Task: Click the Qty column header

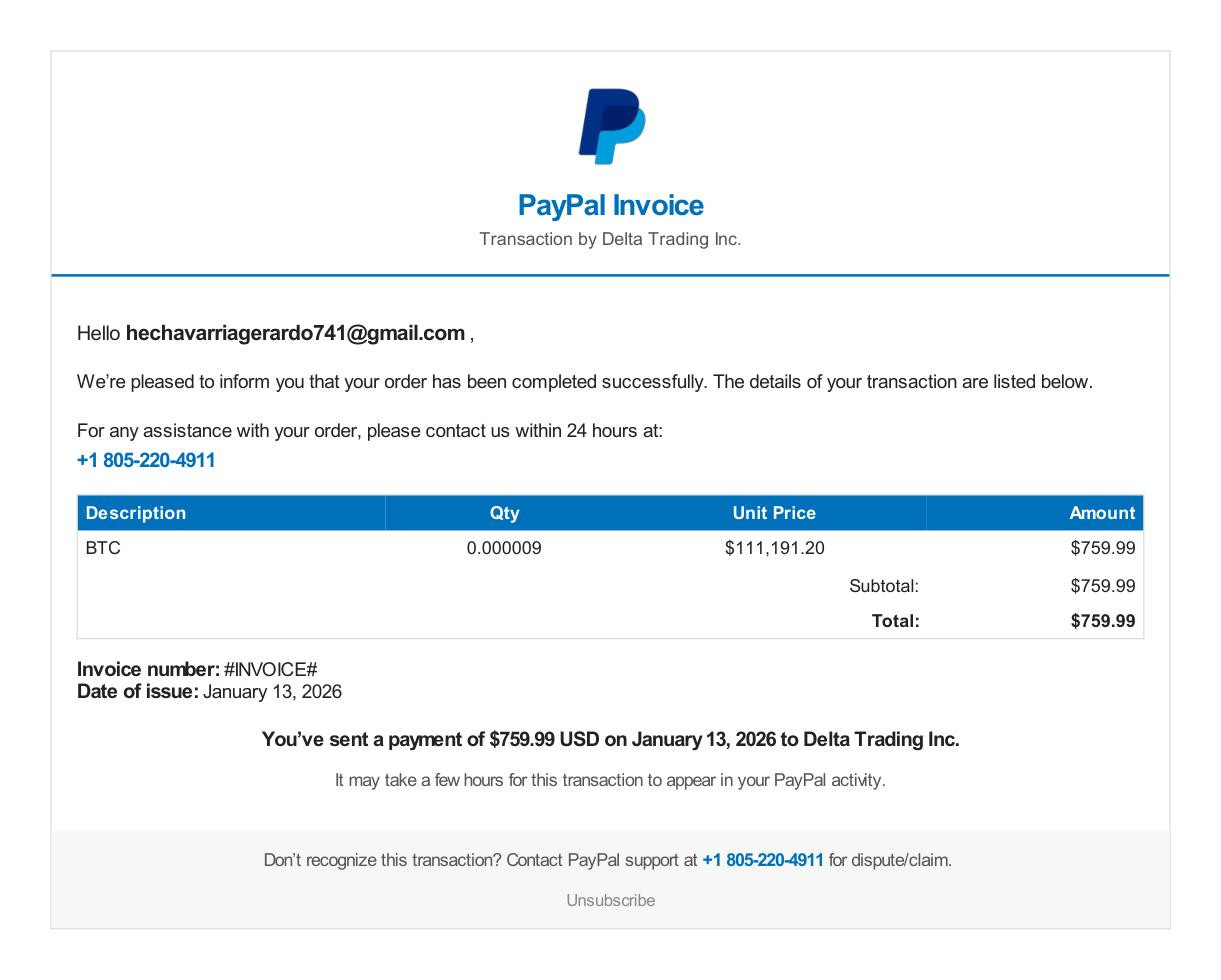Action: click(504, 513)
